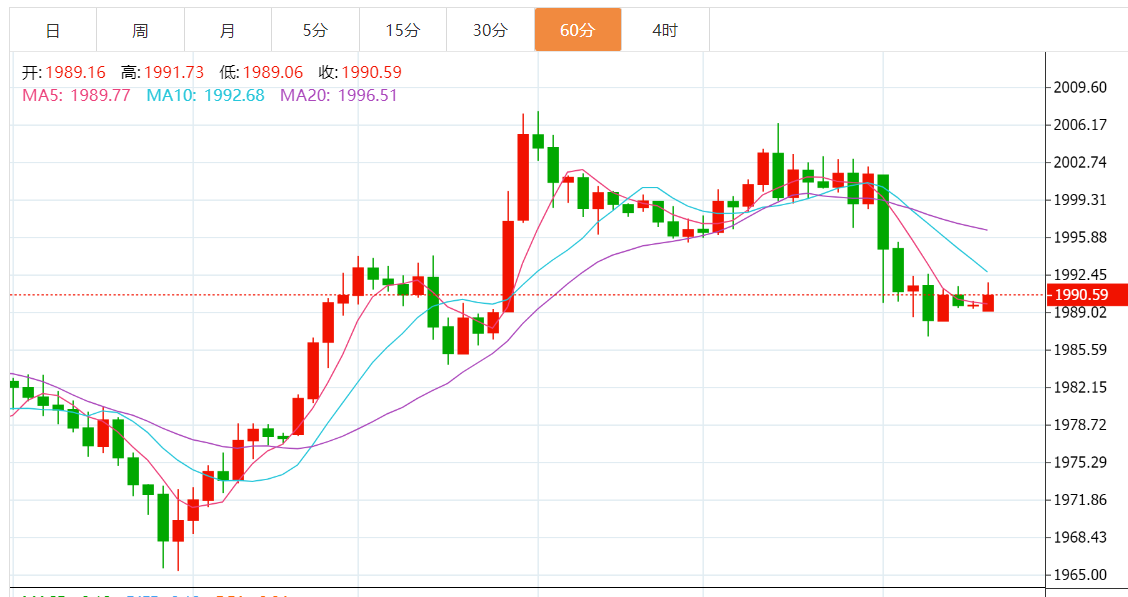
Task: Click the 低:1989.06 low price value
Action: tap(261, 73)
